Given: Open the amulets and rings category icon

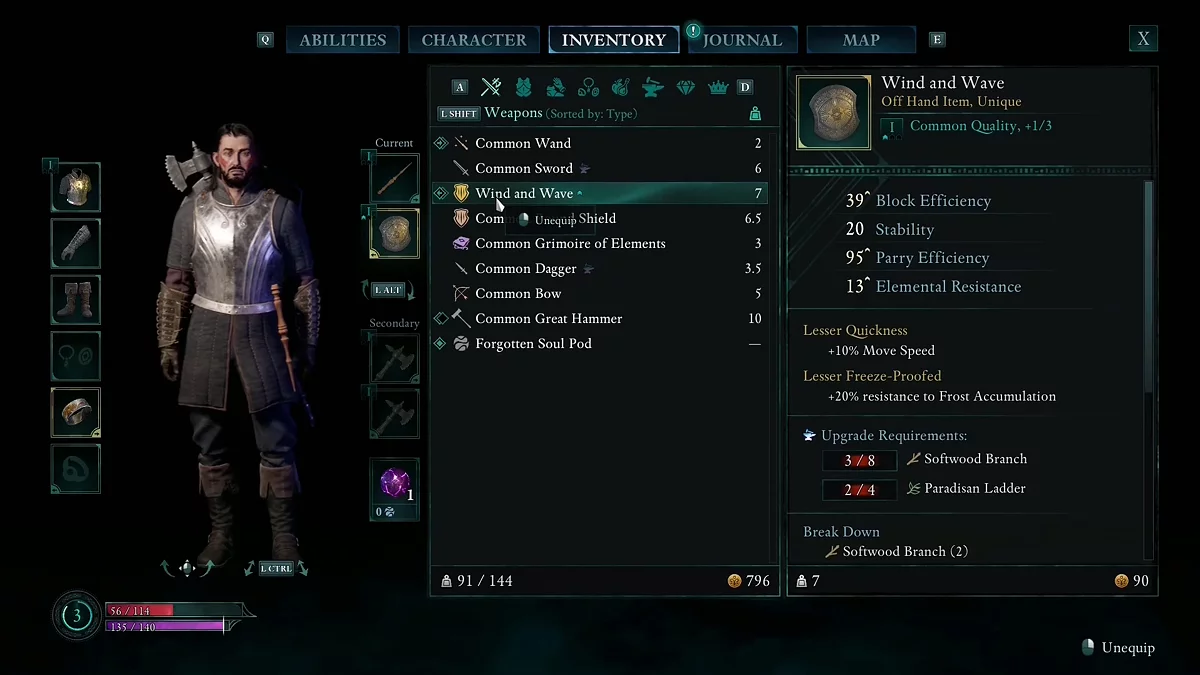Looking at the screenshot, I should (587, 87).
